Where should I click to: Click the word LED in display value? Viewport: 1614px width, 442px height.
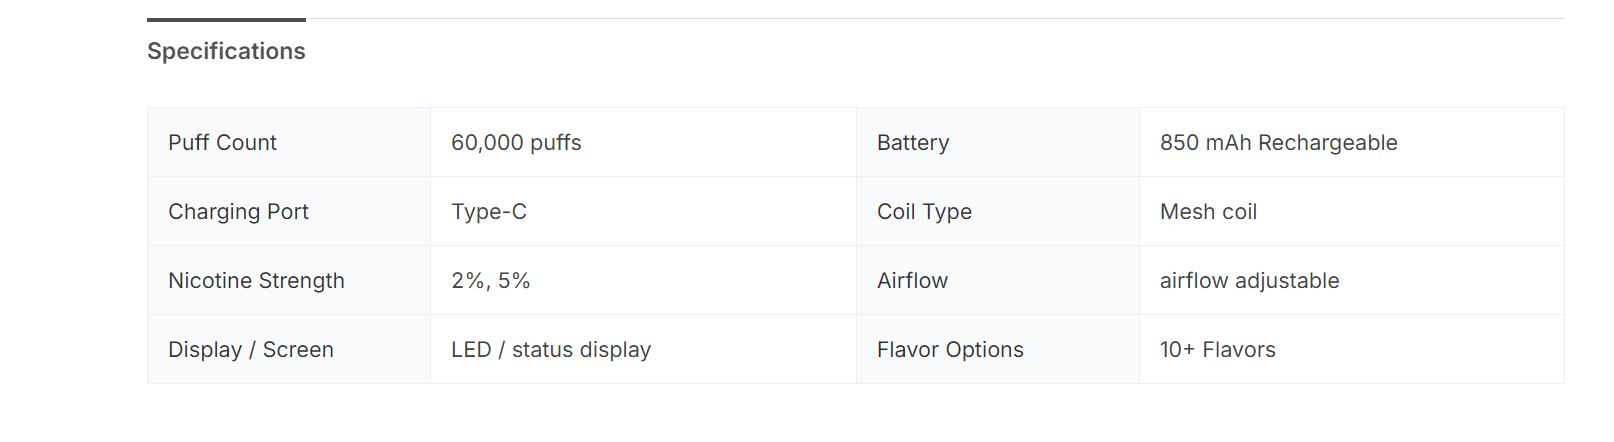click(471, 350)
